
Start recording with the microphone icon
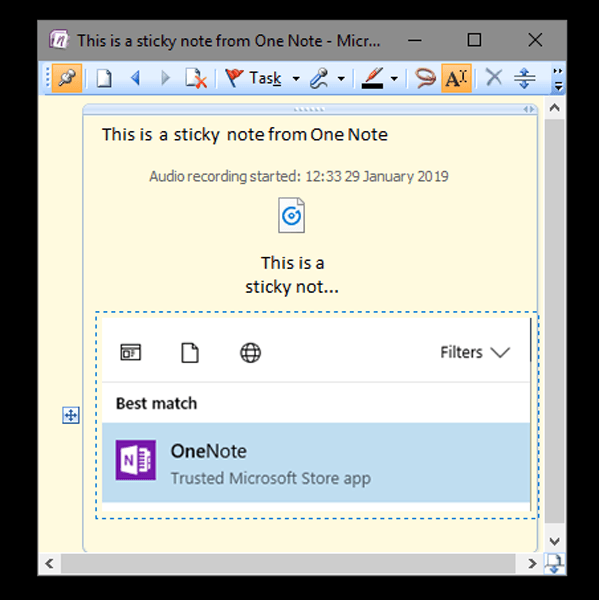(319, 78)
